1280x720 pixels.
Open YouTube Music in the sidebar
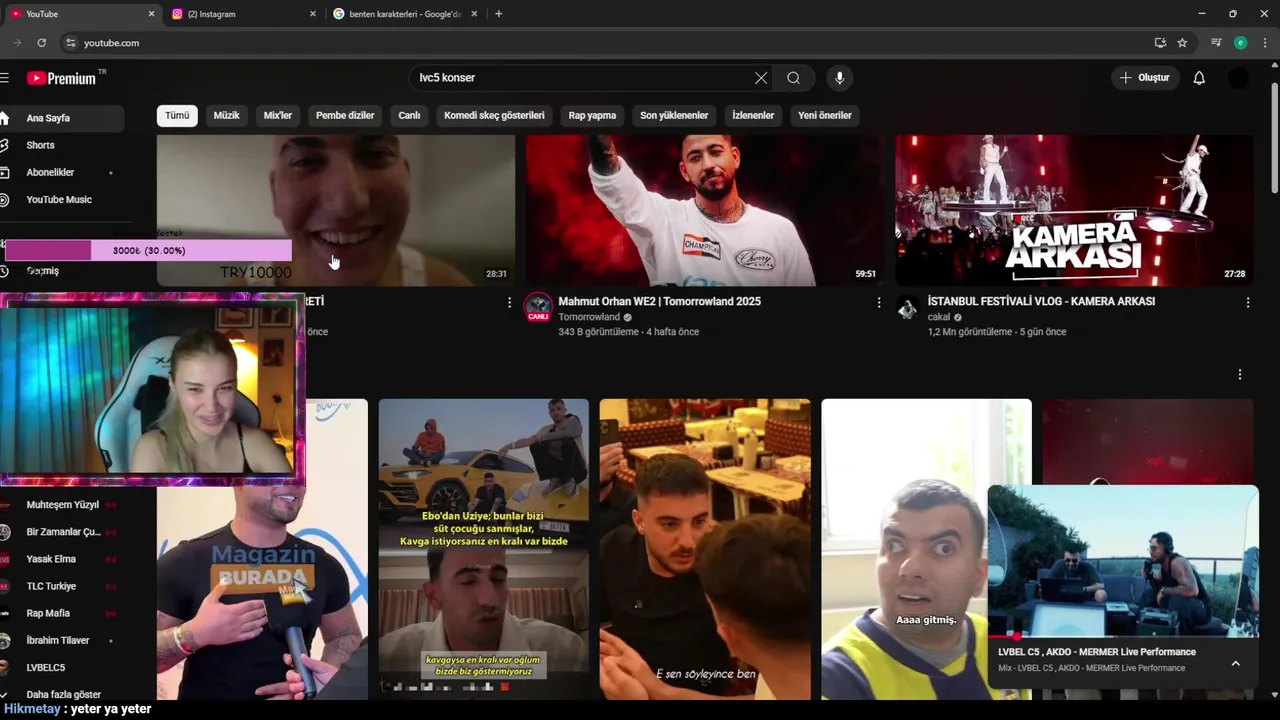62,199
